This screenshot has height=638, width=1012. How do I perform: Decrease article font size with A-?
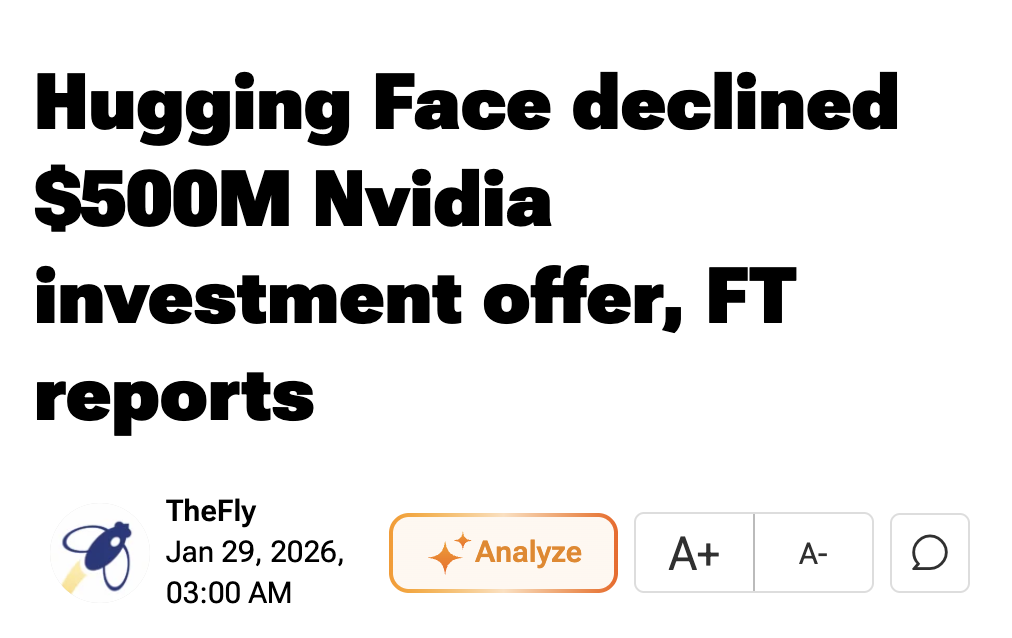[x=813, y=553]
